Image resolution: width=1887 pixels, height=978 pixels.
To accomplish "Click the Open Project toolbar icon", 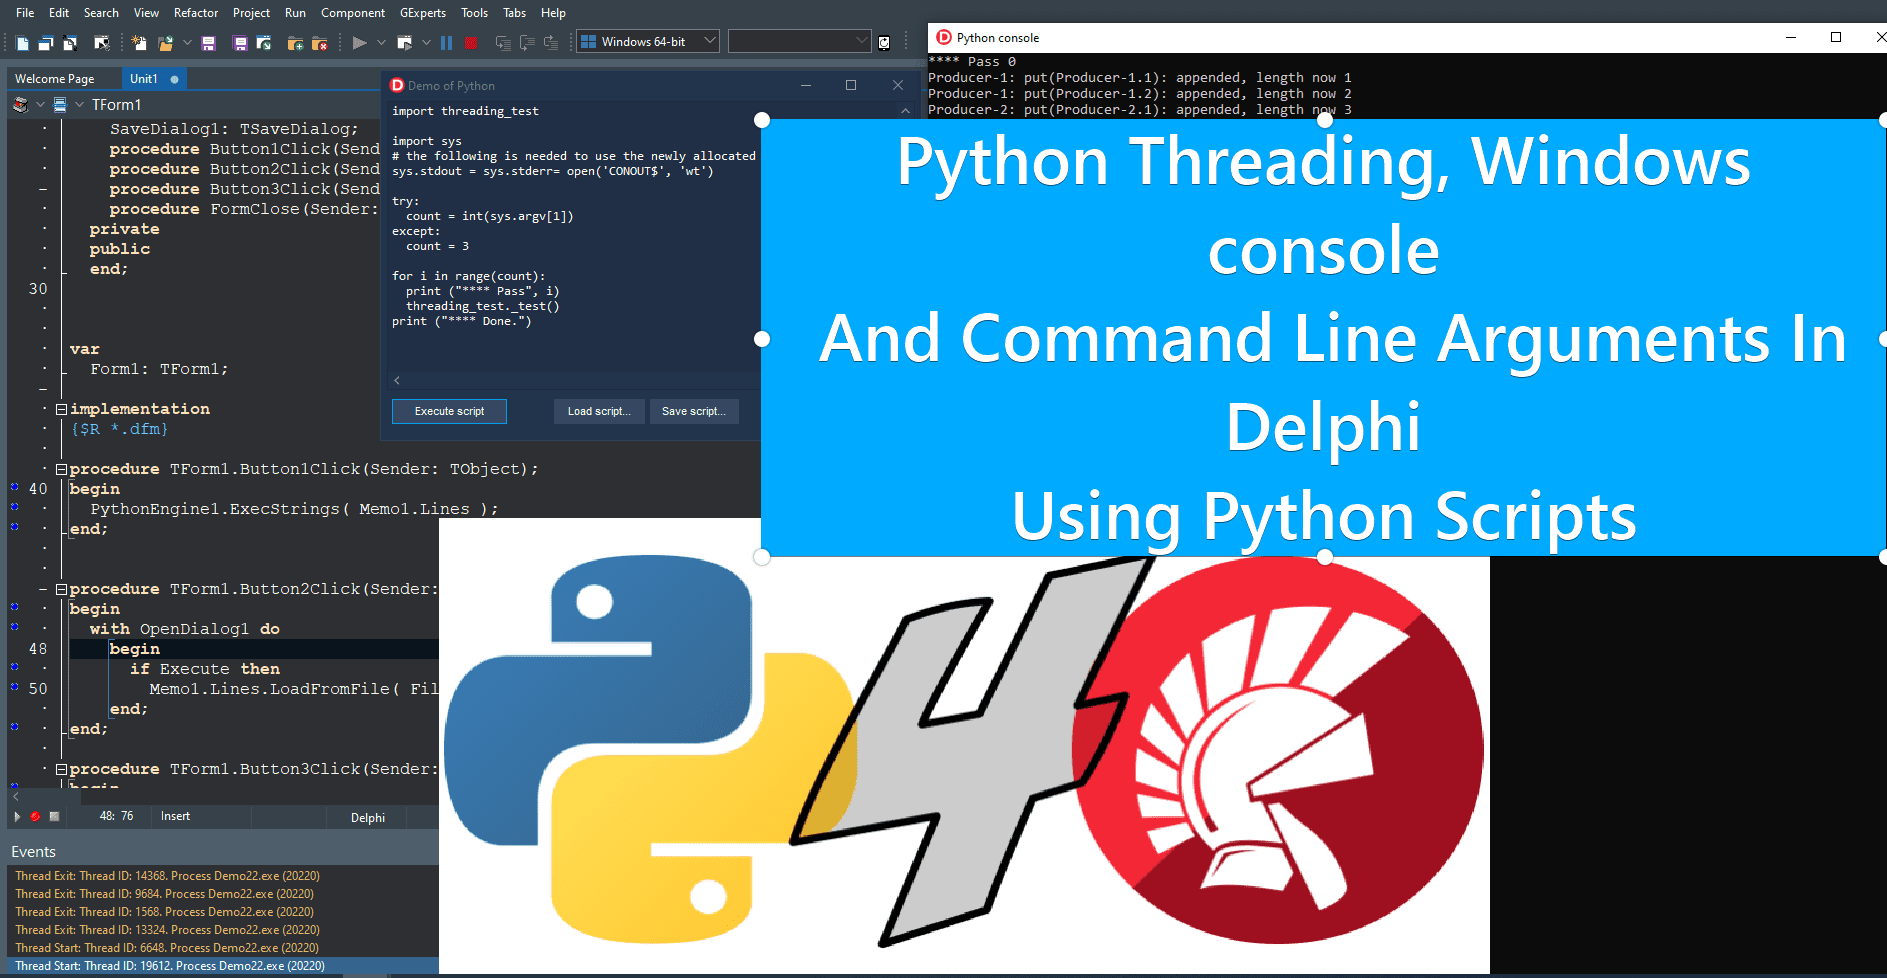I will 264,43.
